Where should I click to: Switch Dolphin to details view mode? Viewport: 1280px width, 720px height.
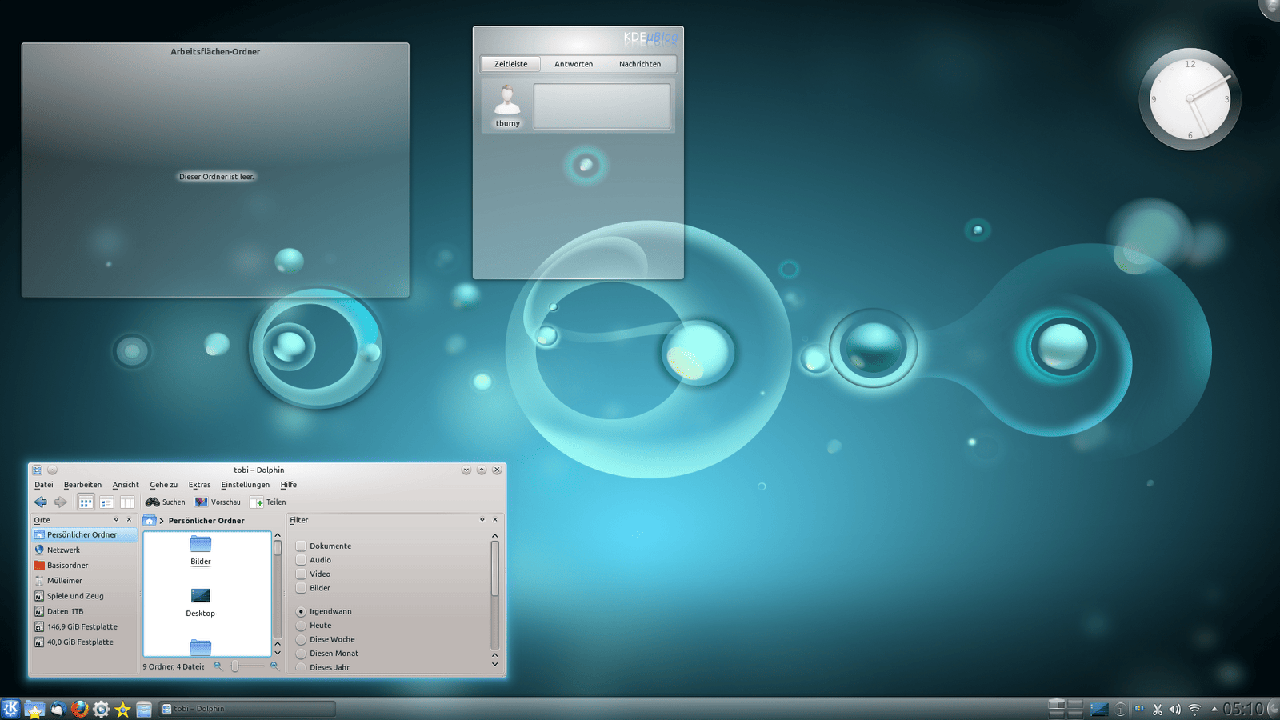click(107, 502)
